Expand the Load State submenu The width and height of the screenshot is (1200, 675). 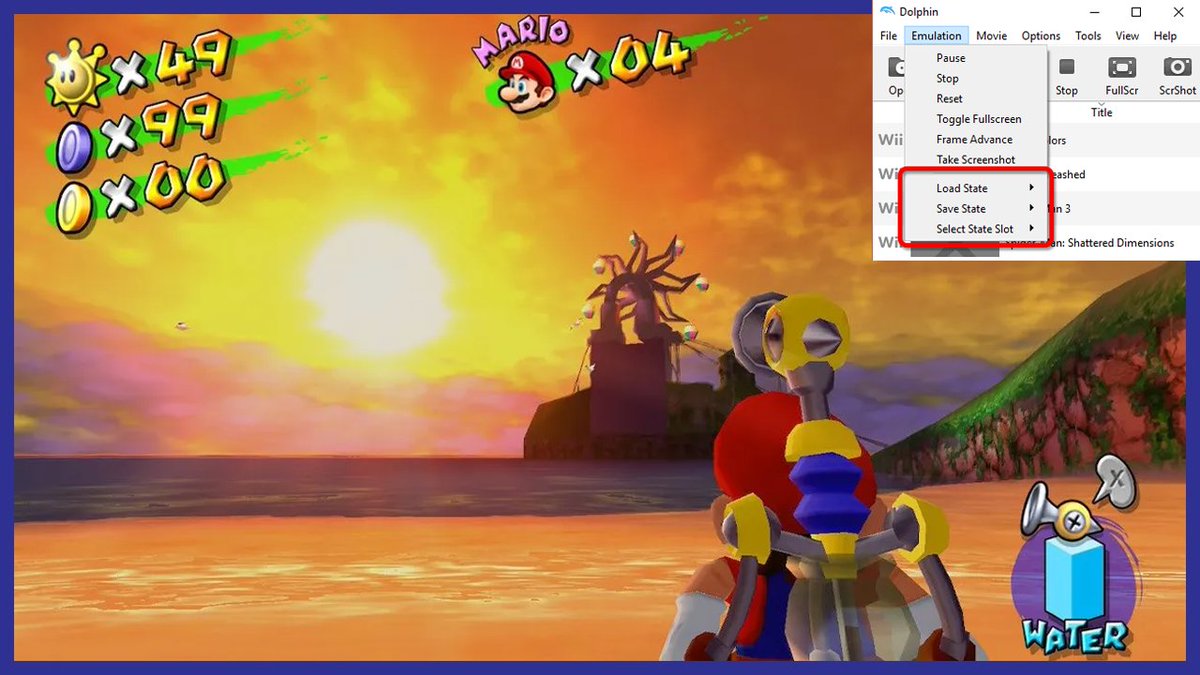click(x=976, y=188)
